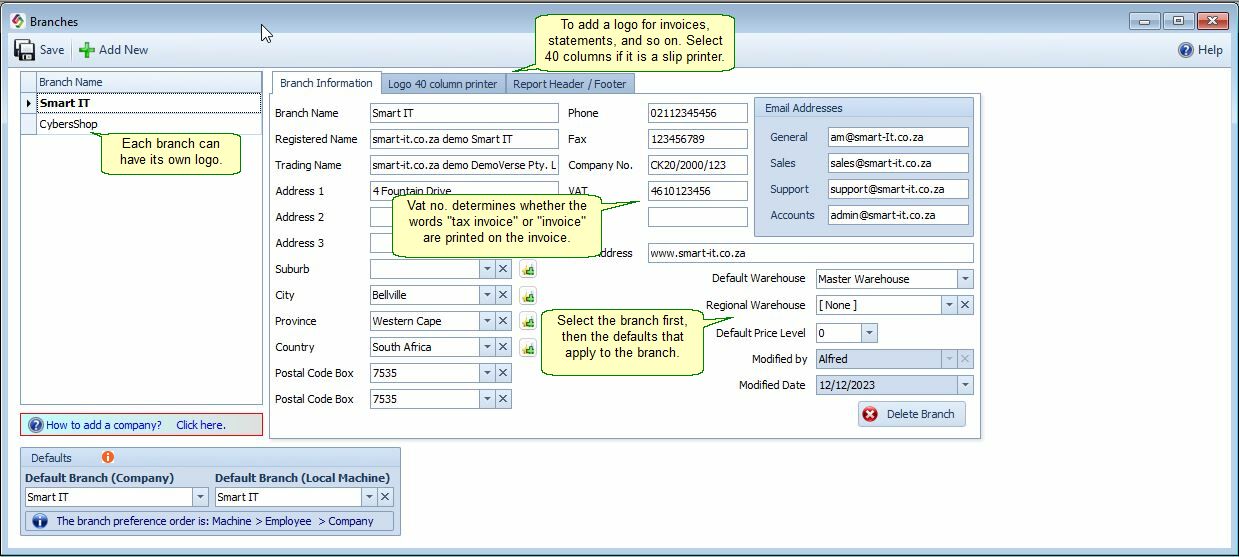This screenshot has width=1239, height=557.
Task: Click the VAT number field
Action: pos(698,191)
